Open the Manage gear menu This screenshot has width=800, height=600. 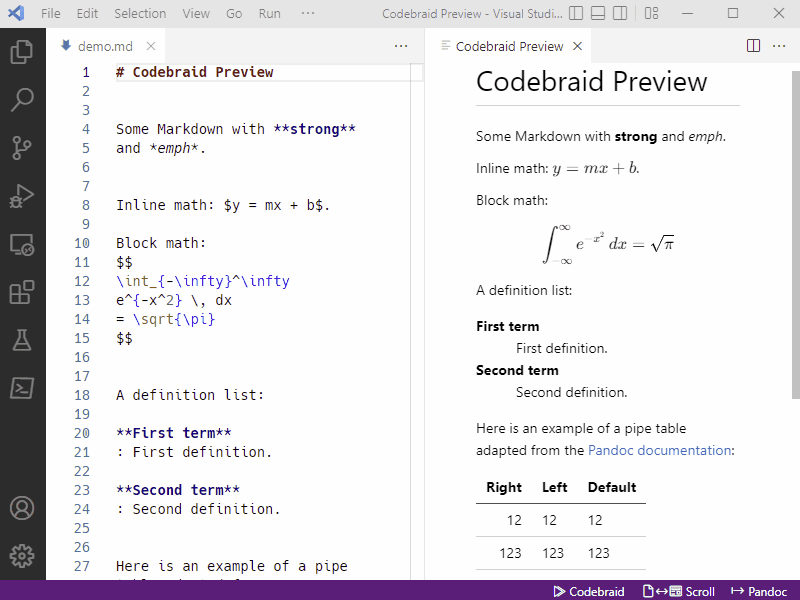[22, 556]
